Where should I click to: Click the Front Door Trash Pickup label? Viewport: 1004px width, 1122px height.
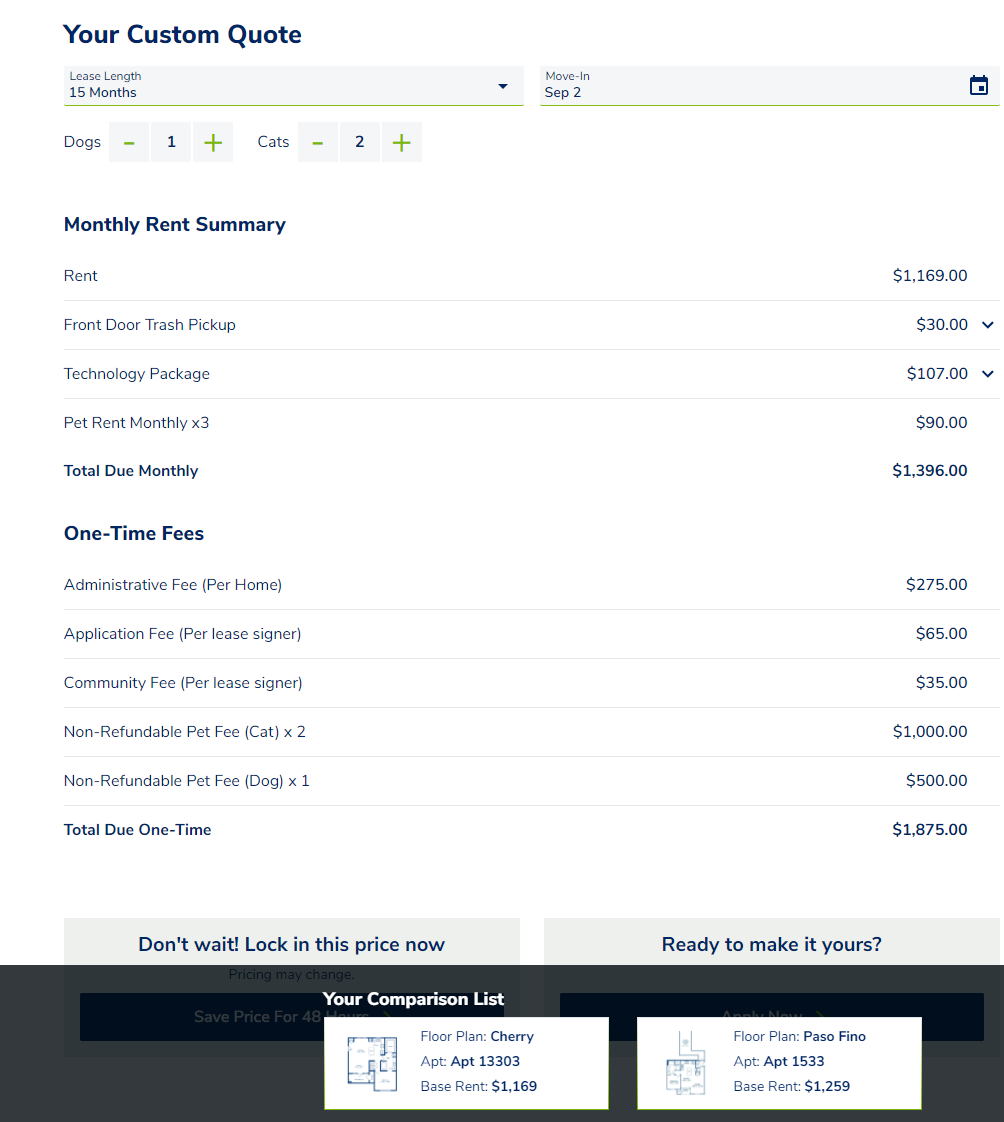click(150, 325)
